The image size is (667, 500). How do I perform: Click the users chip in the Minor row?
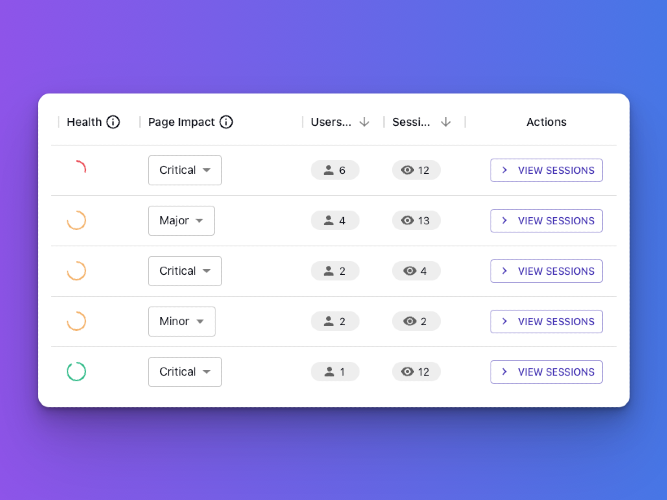pyautogui.click(x=335, y=321)
